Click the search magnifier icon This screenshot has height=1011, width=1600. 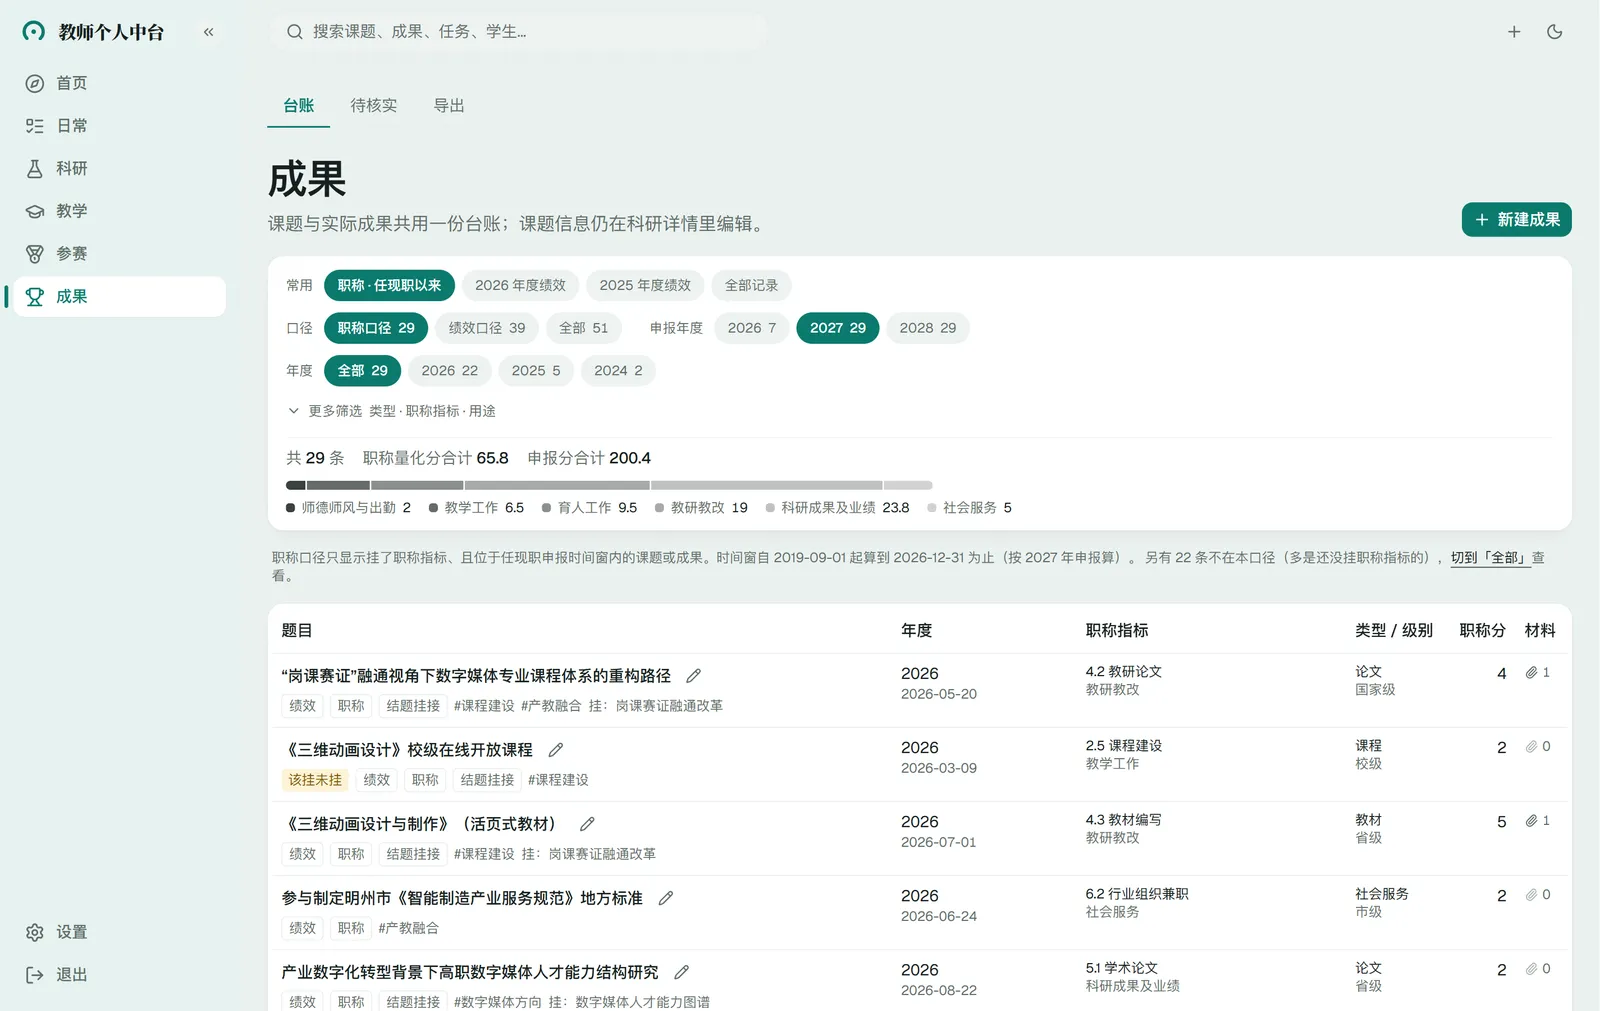(295, 32)
